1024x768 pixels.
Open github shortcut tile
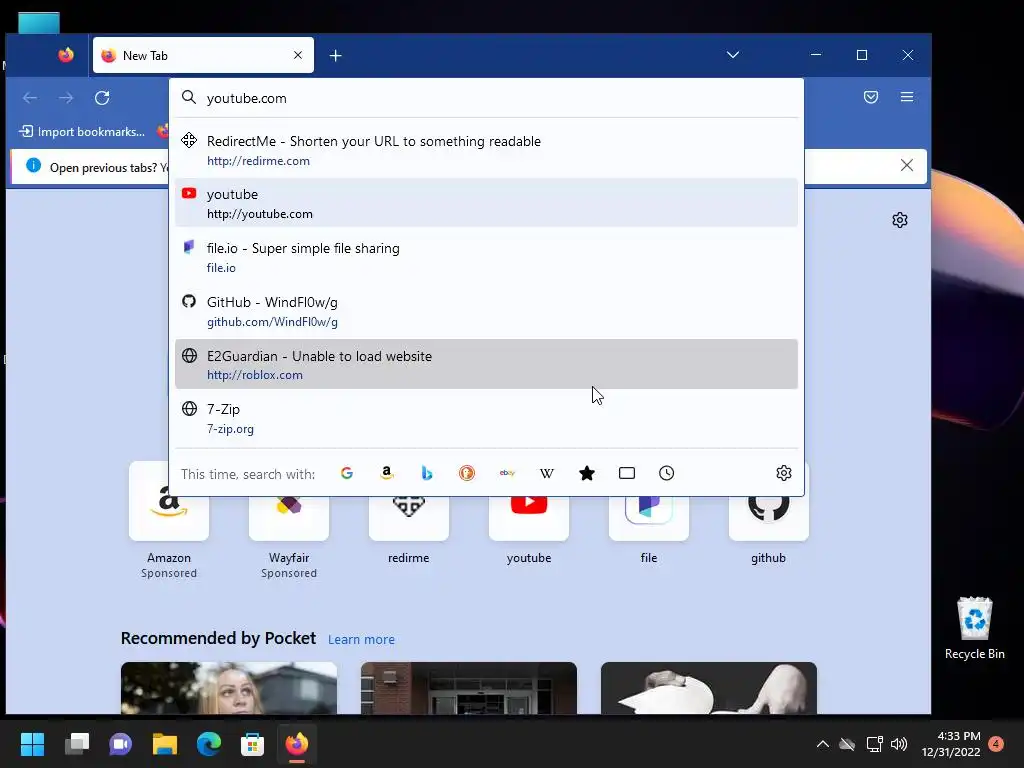pos(769,522)
